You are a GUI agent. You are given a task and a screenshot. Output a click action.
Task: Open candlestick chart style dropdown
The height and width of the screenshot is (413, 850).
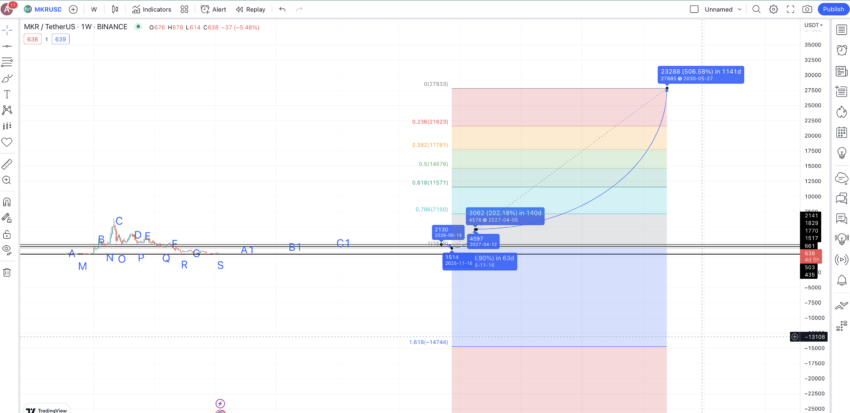(114, 9)
